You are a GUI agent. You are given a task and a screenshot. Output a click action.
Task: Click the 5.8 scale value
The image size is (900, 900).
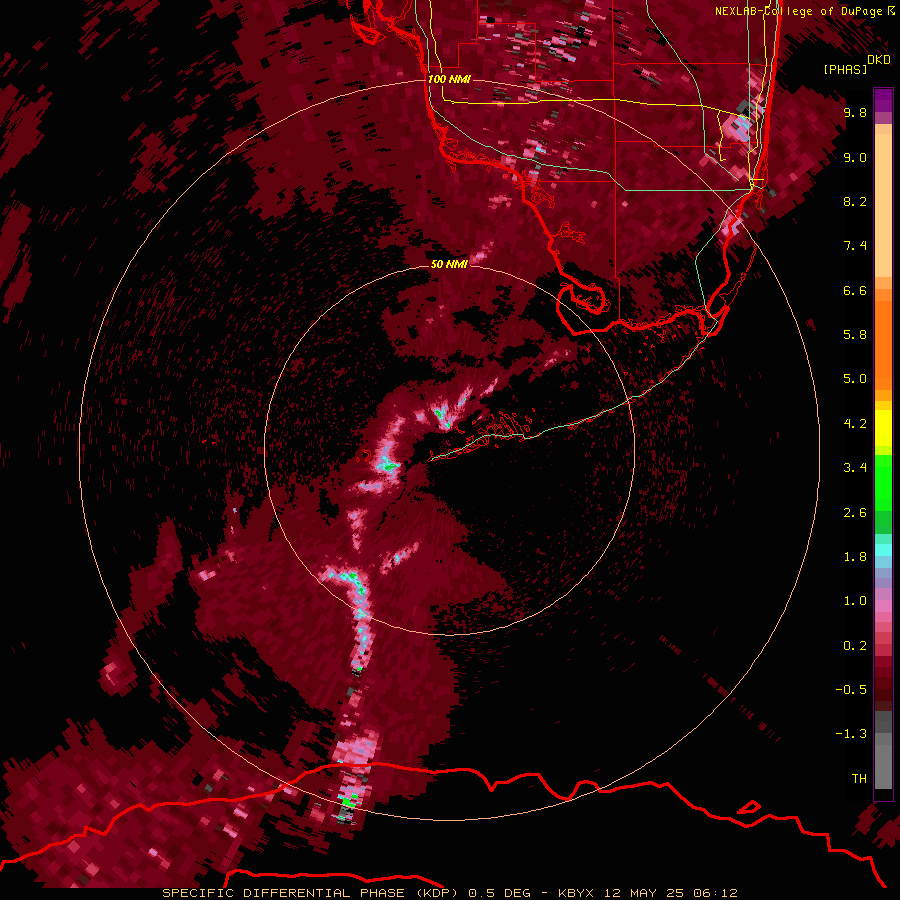[x=855, y=335]
